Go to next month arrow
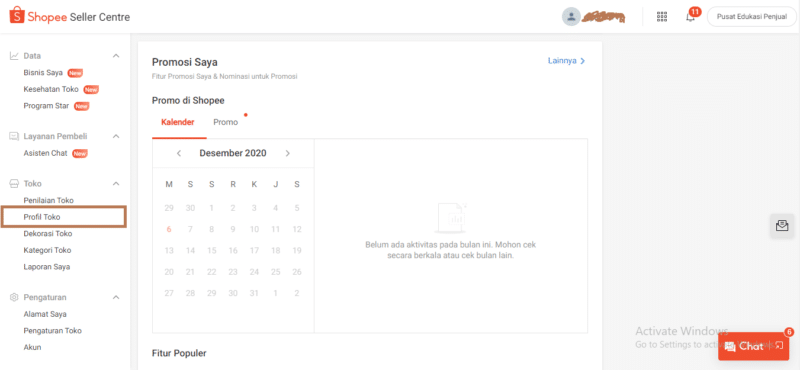 click(x=287, y=153)
